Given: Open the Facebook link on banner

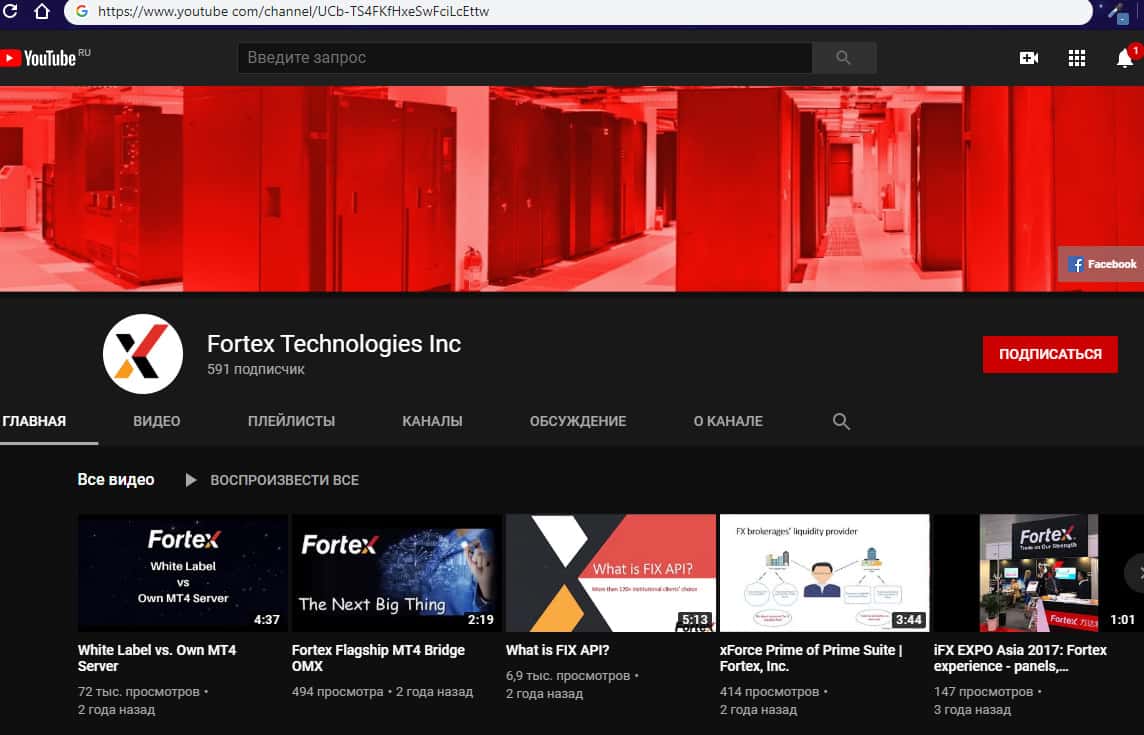Looking at the screenshot, I should click(1102, 264).
